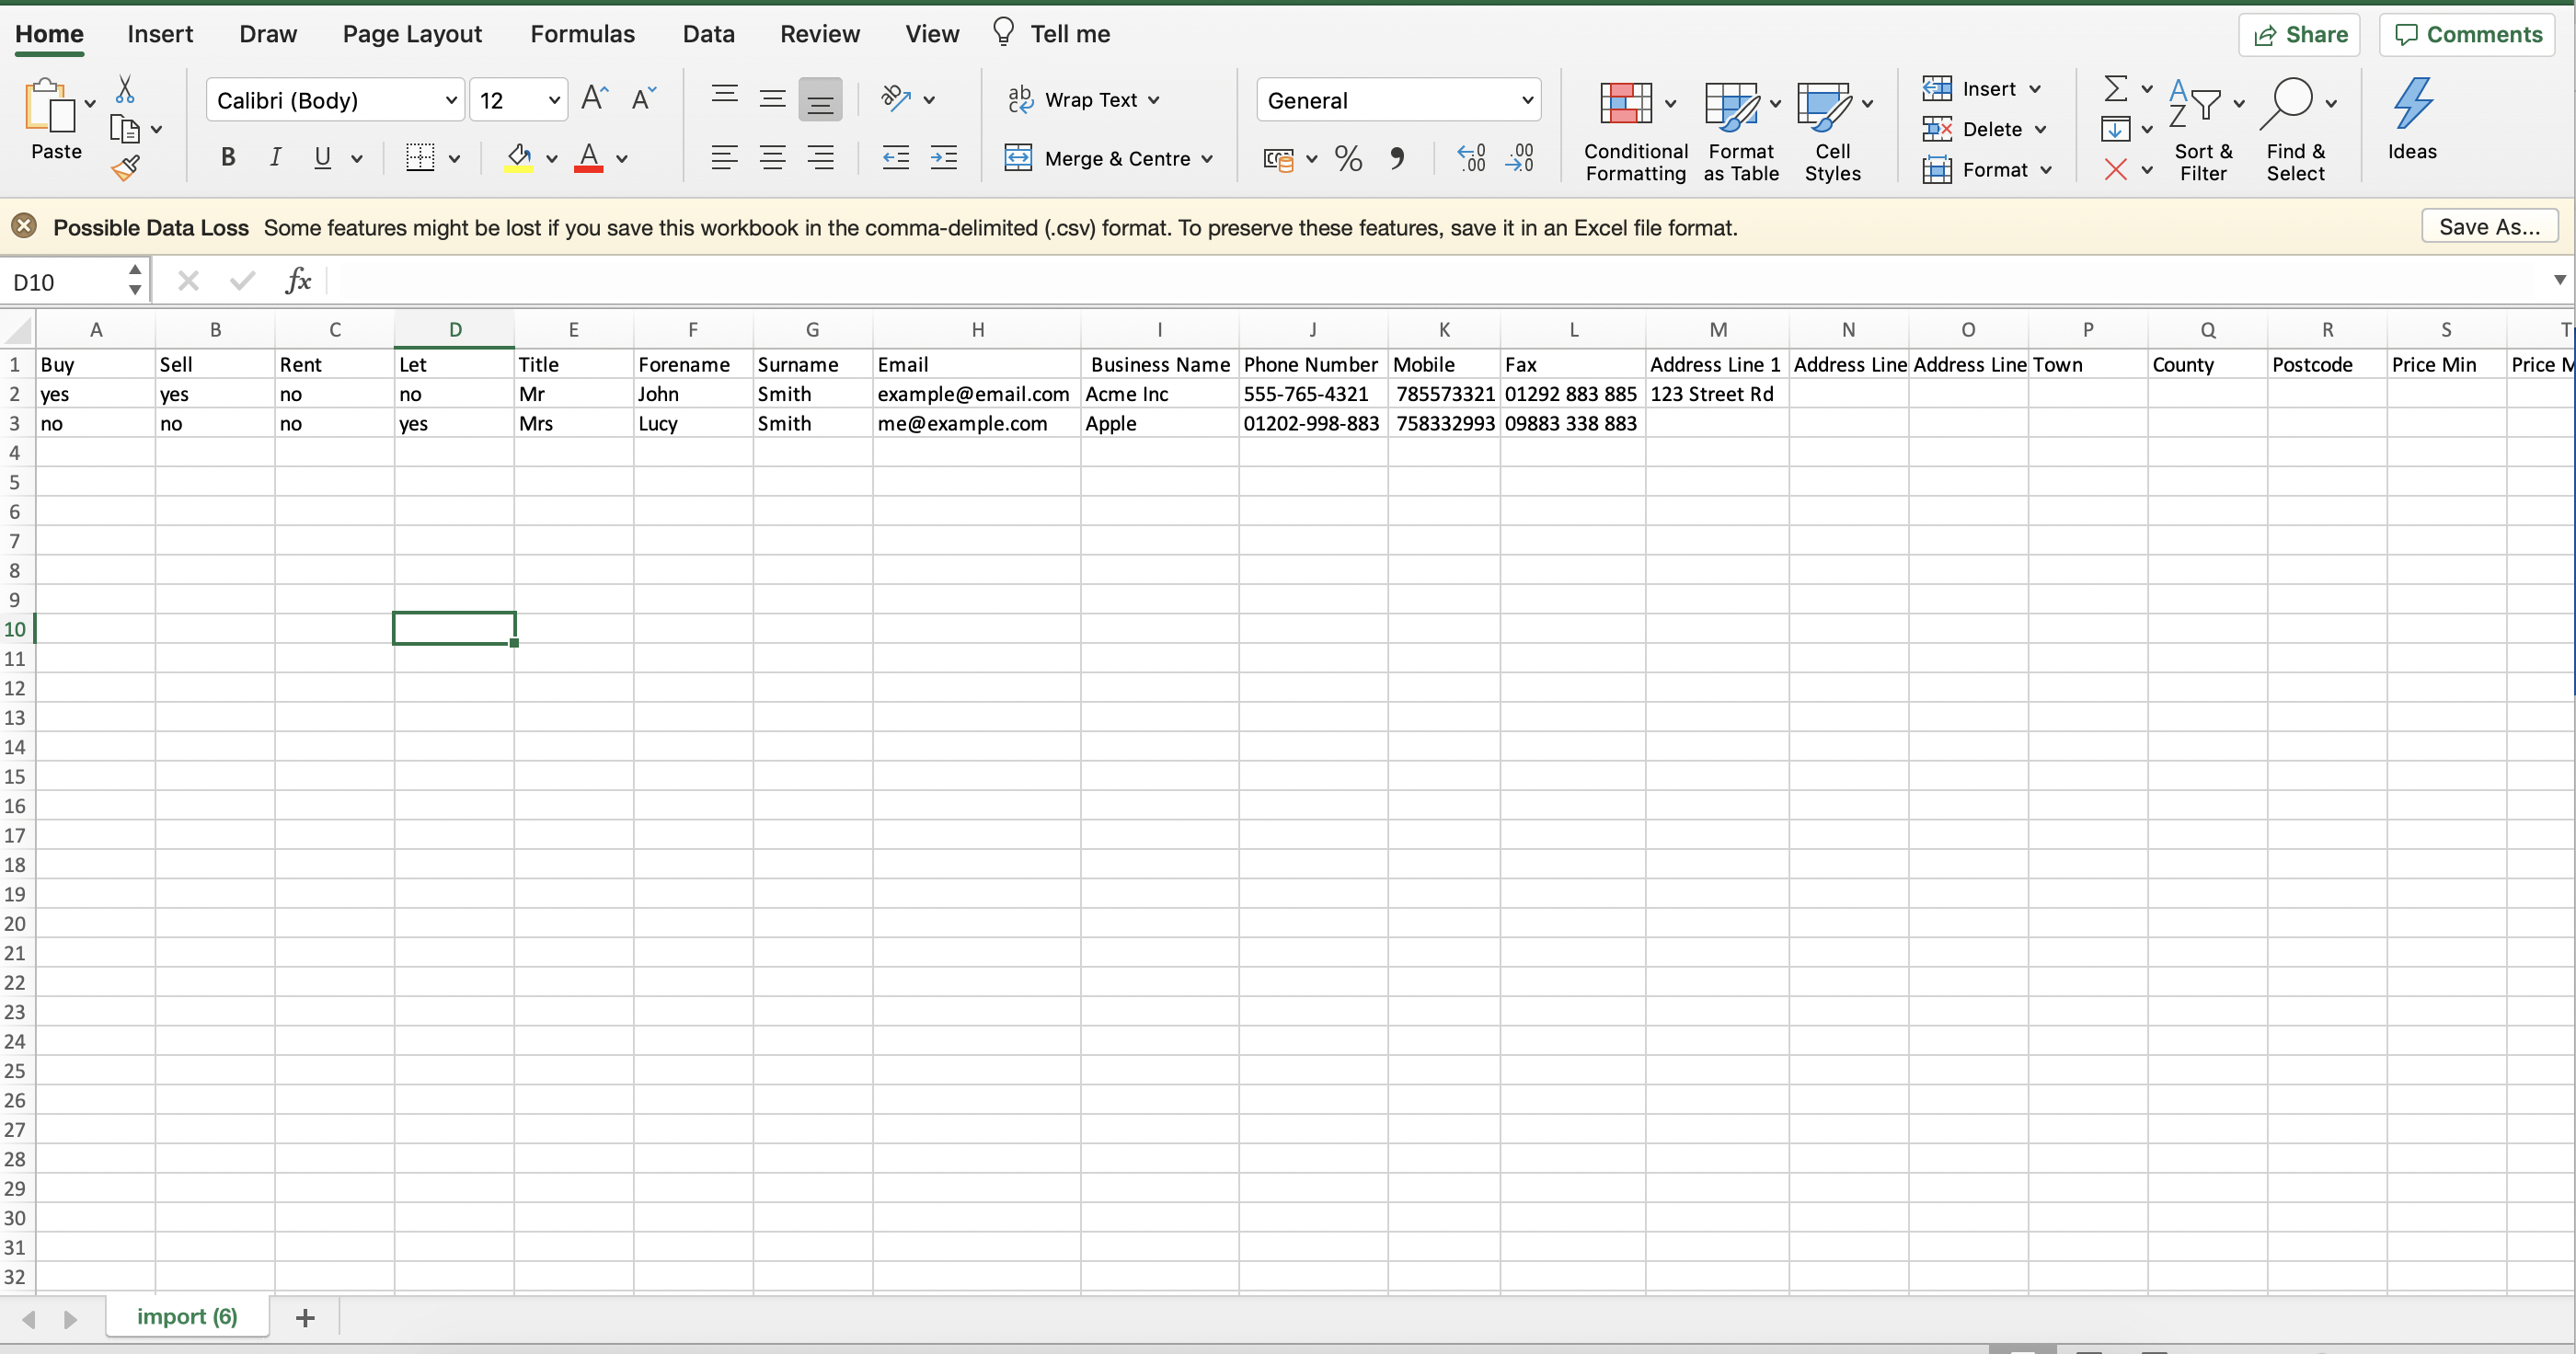Viewport: 2576px width, 1354px height.
Task: Apply the red font color swatch
Action: (x=588, y=158)
